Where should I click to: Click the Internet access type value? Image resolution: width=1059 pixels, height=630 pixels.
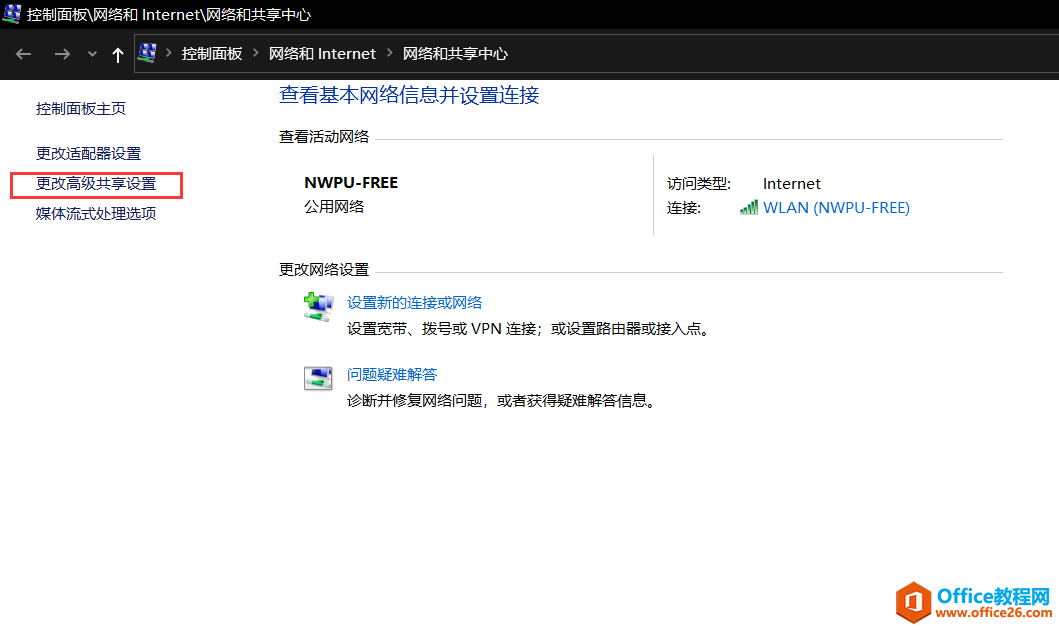pyautogui.click(x=792, y=184)
